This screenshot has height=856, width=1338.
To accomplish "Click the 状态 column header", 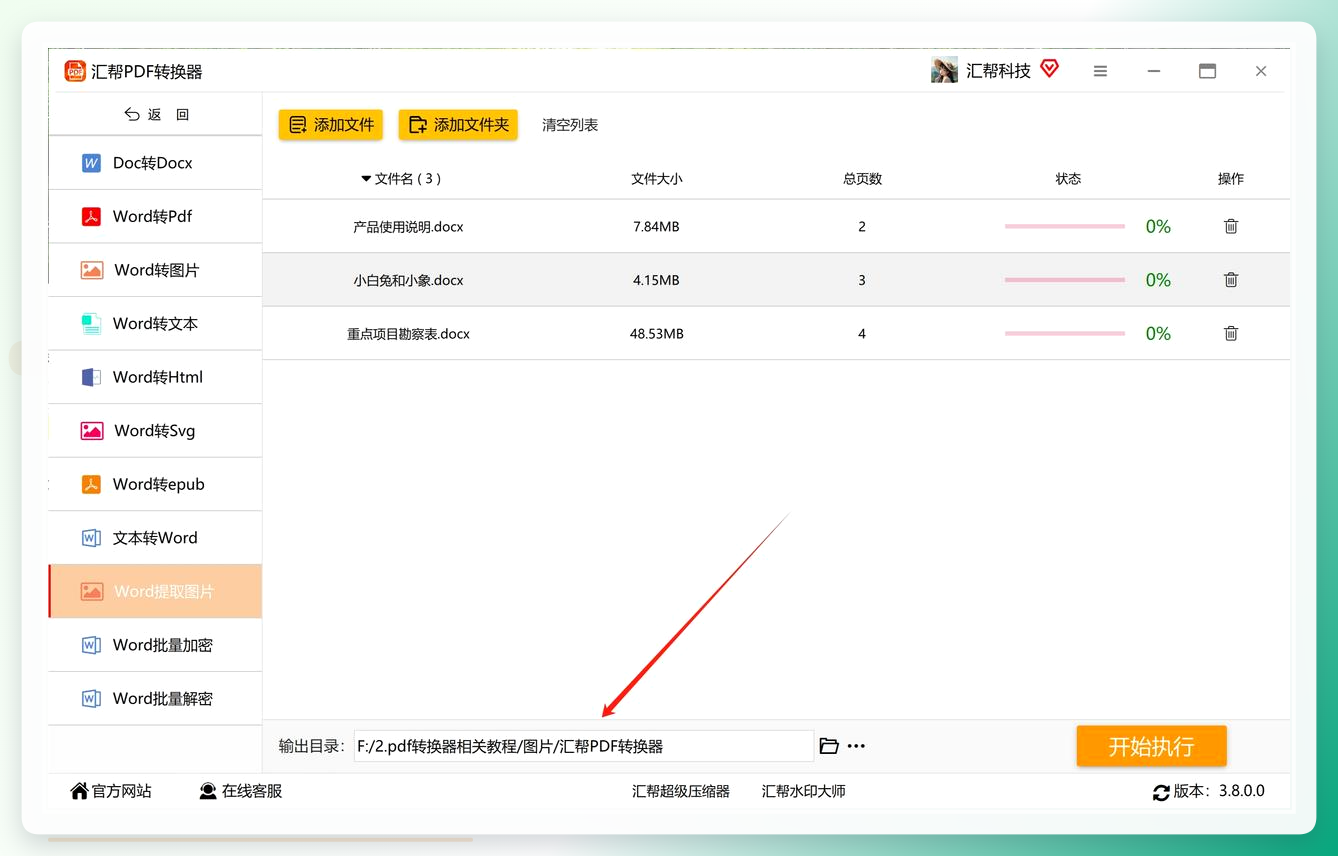I will [x=1068, y=179].
